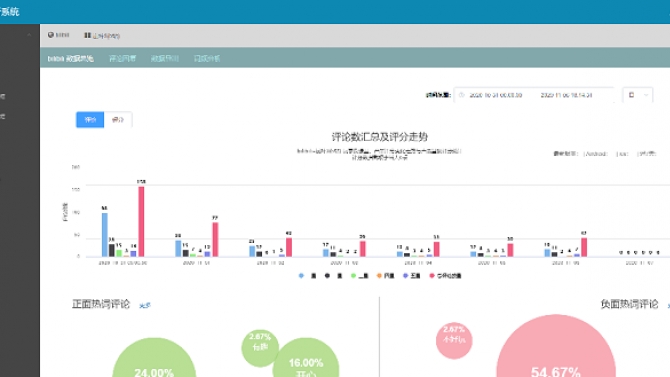Screen dimensions: 670x377
Task: Click the small green 2.67% bubble
Action: 260,348
